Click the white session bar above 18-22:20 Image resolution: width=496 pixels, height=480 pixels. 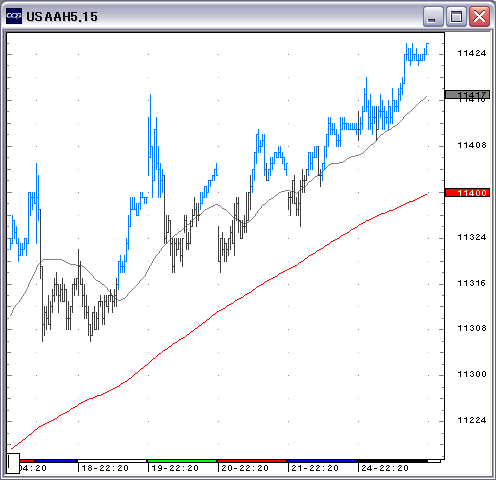(112, 461)
